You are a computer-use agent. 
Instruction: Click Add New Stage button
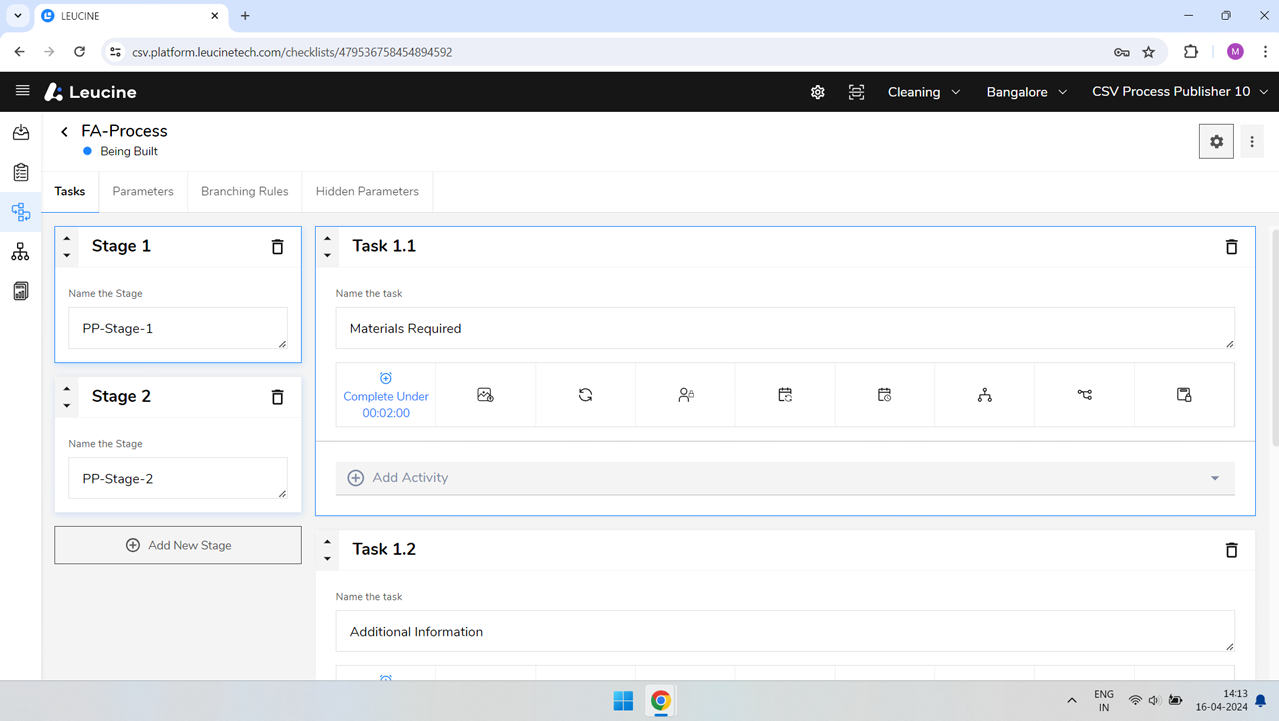(x=178, y=545)
